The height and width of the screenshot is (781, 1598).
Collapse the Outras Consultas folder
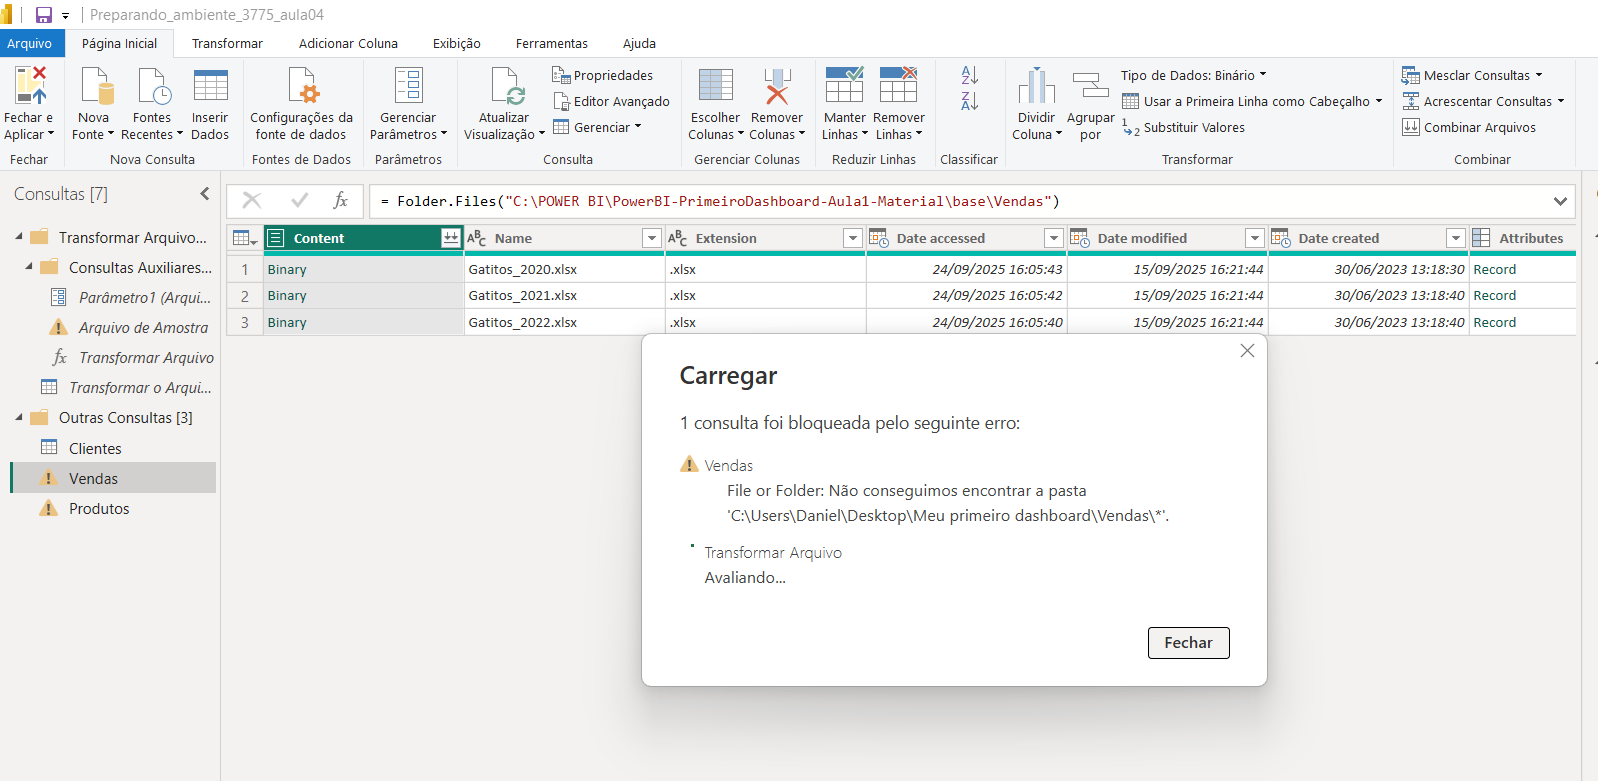click(19, 418)
